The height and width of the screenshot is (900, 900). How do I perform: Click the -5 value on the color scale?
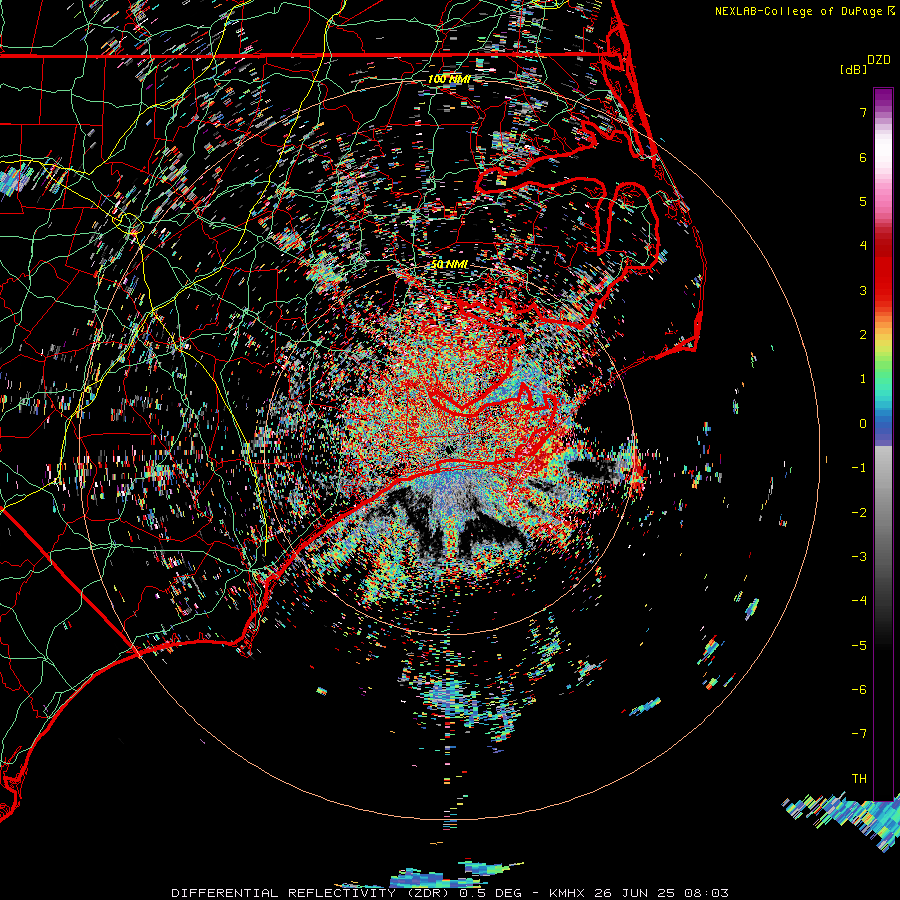(859, 646)
